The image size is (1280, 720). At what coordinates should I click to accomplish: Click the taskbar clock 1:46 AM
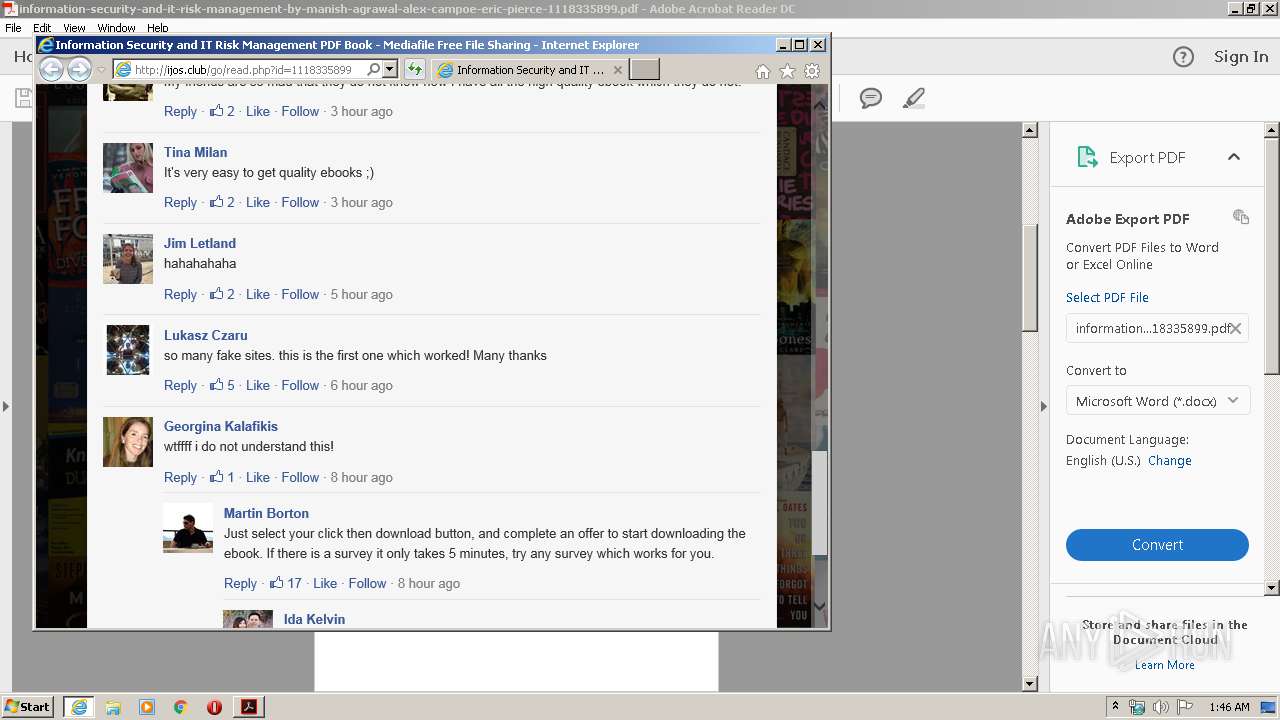(x=1229, y=707)
